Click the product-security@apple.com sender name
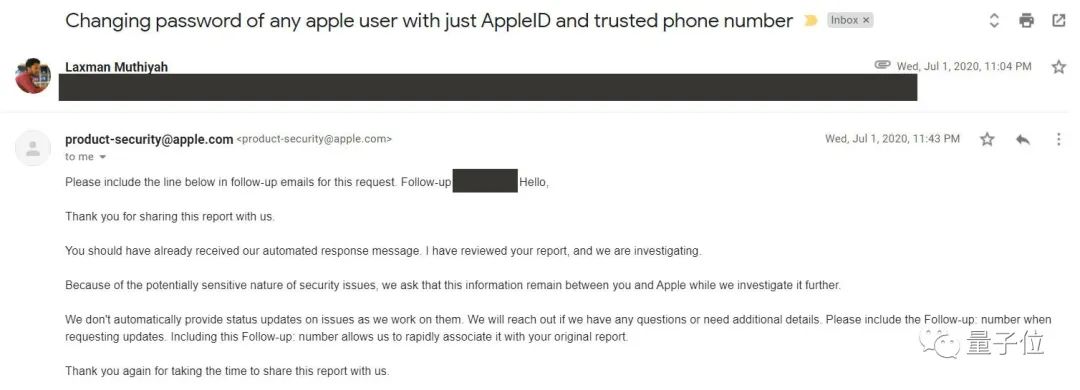The height and width of the screenshot is (390, 1080). click(149, 139)
